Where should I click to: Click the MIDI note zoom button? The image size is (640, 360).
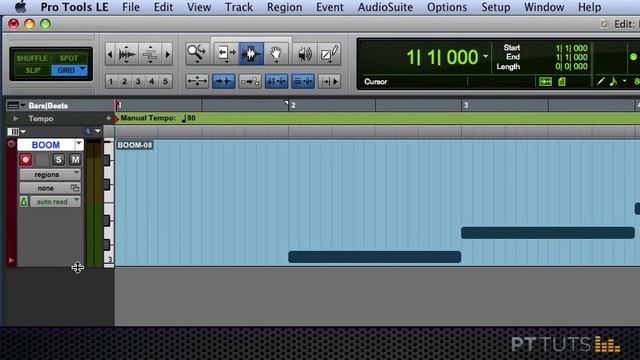tap(150, 54)
